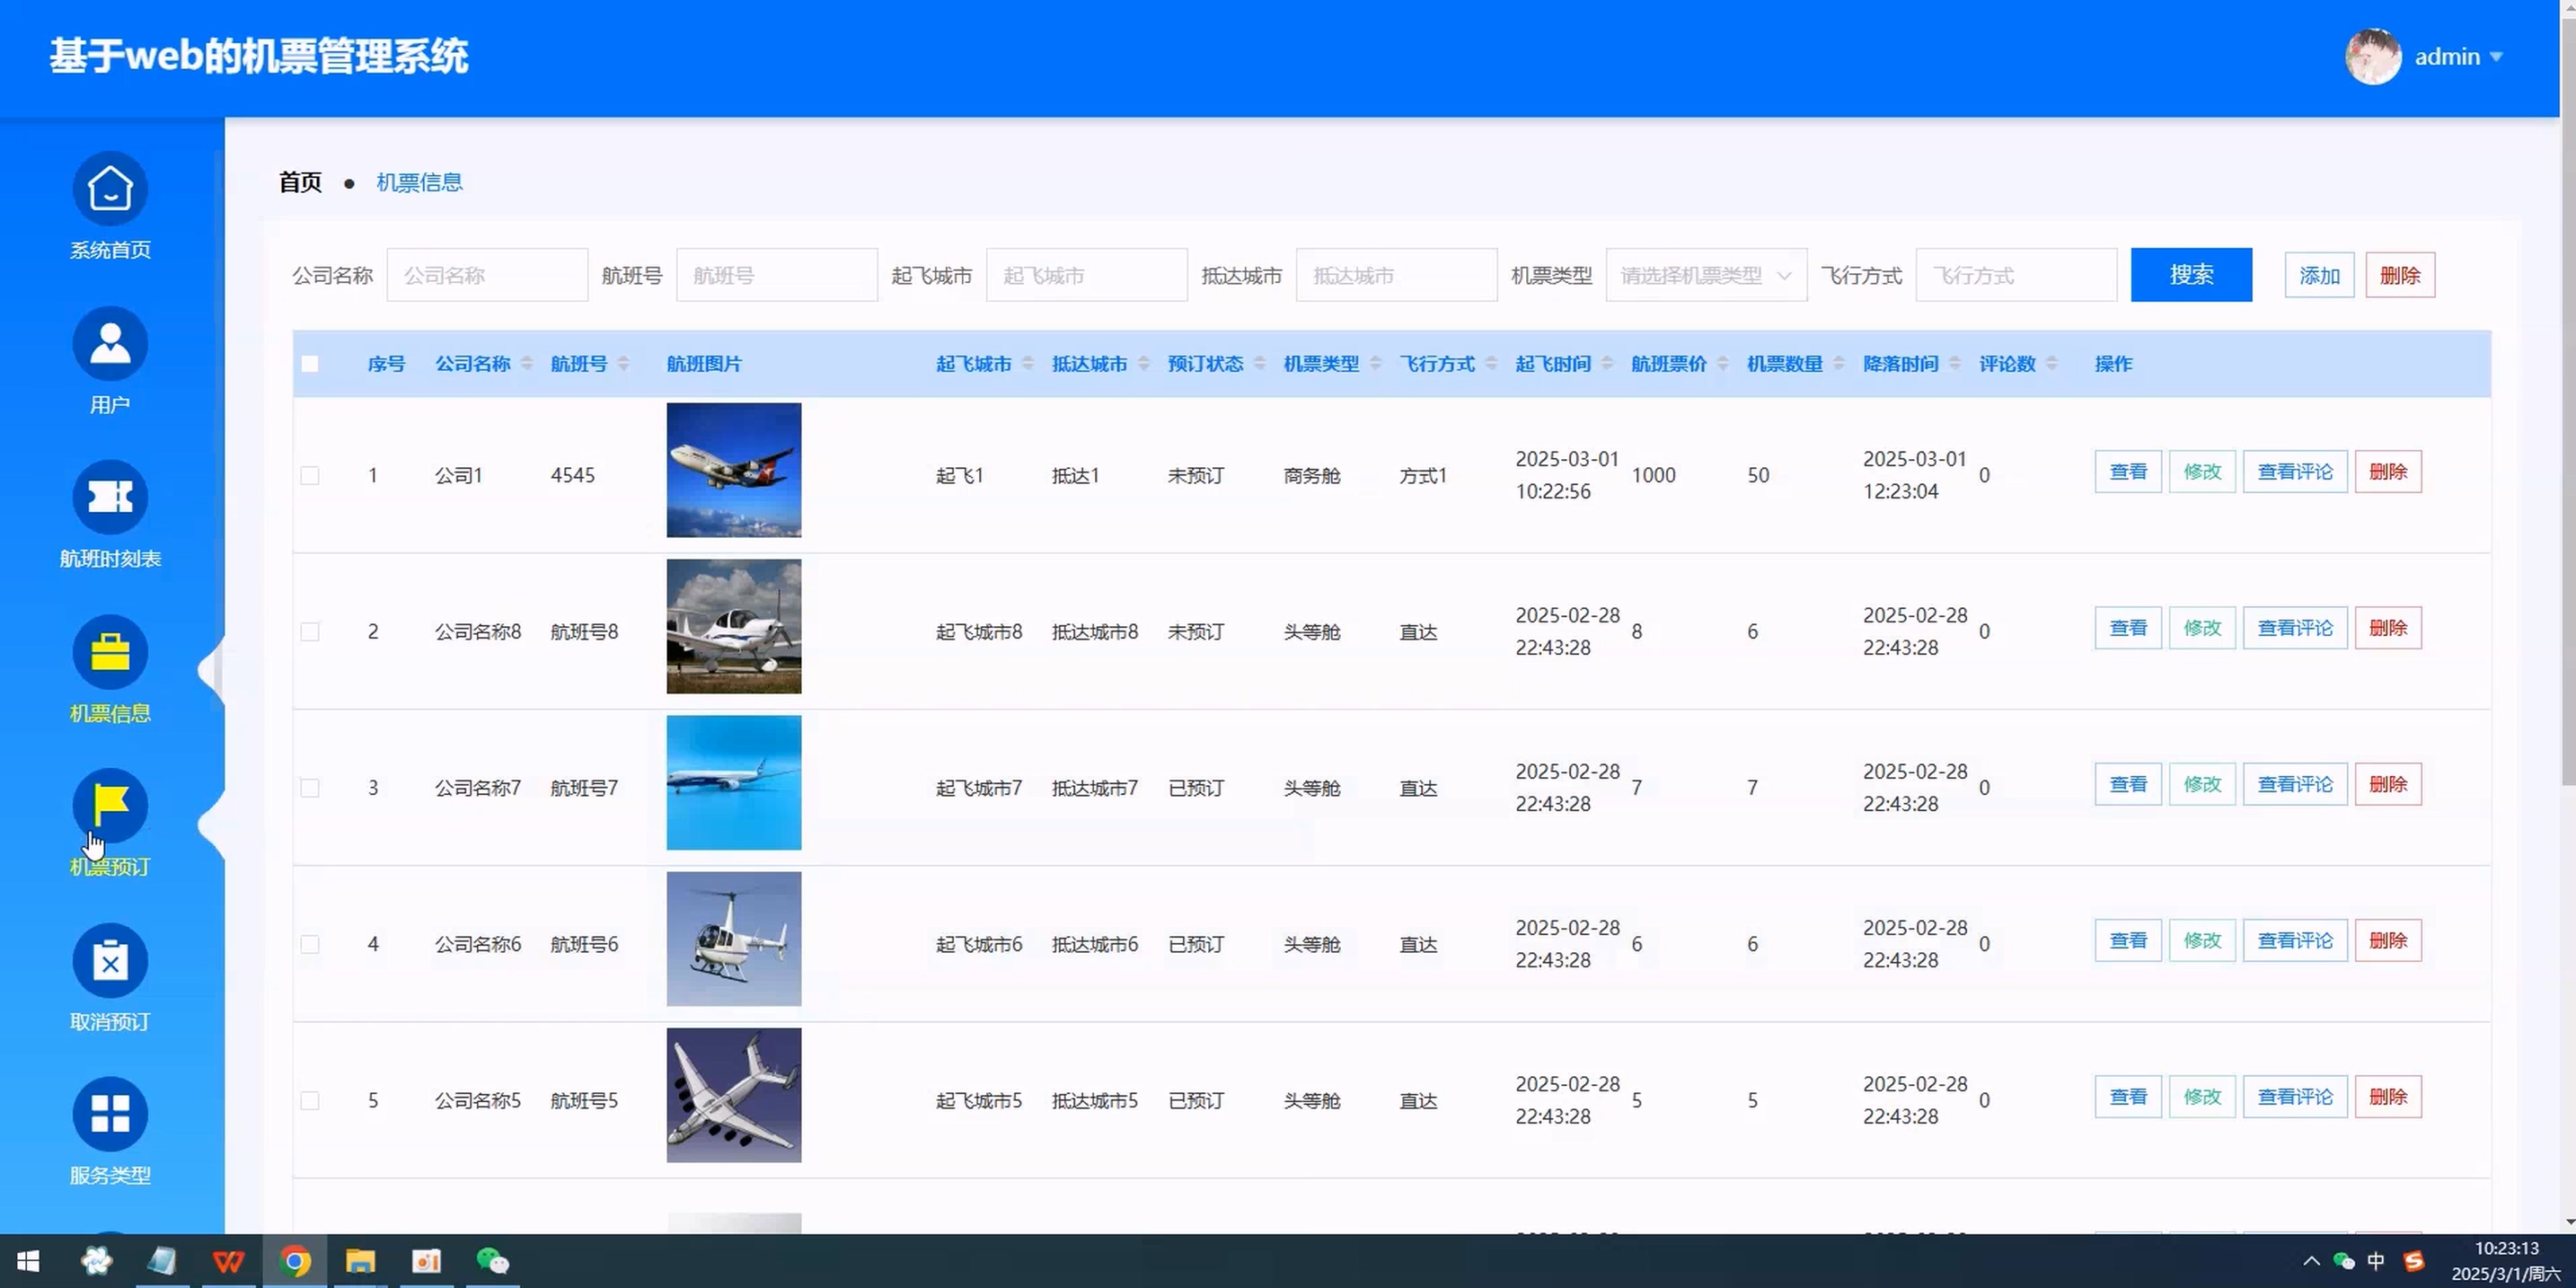Viewport: 2576px width, 1288px height.
Task: Go to 首页 in the breadcrumb
Action: [300, 182]
